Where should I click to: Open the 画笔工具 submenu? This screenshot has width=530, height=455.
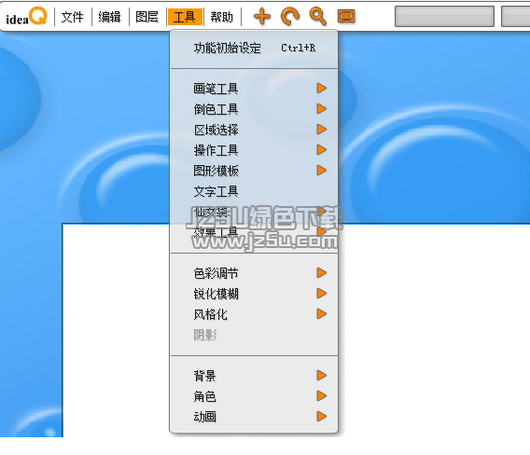[x=216, y=89]
